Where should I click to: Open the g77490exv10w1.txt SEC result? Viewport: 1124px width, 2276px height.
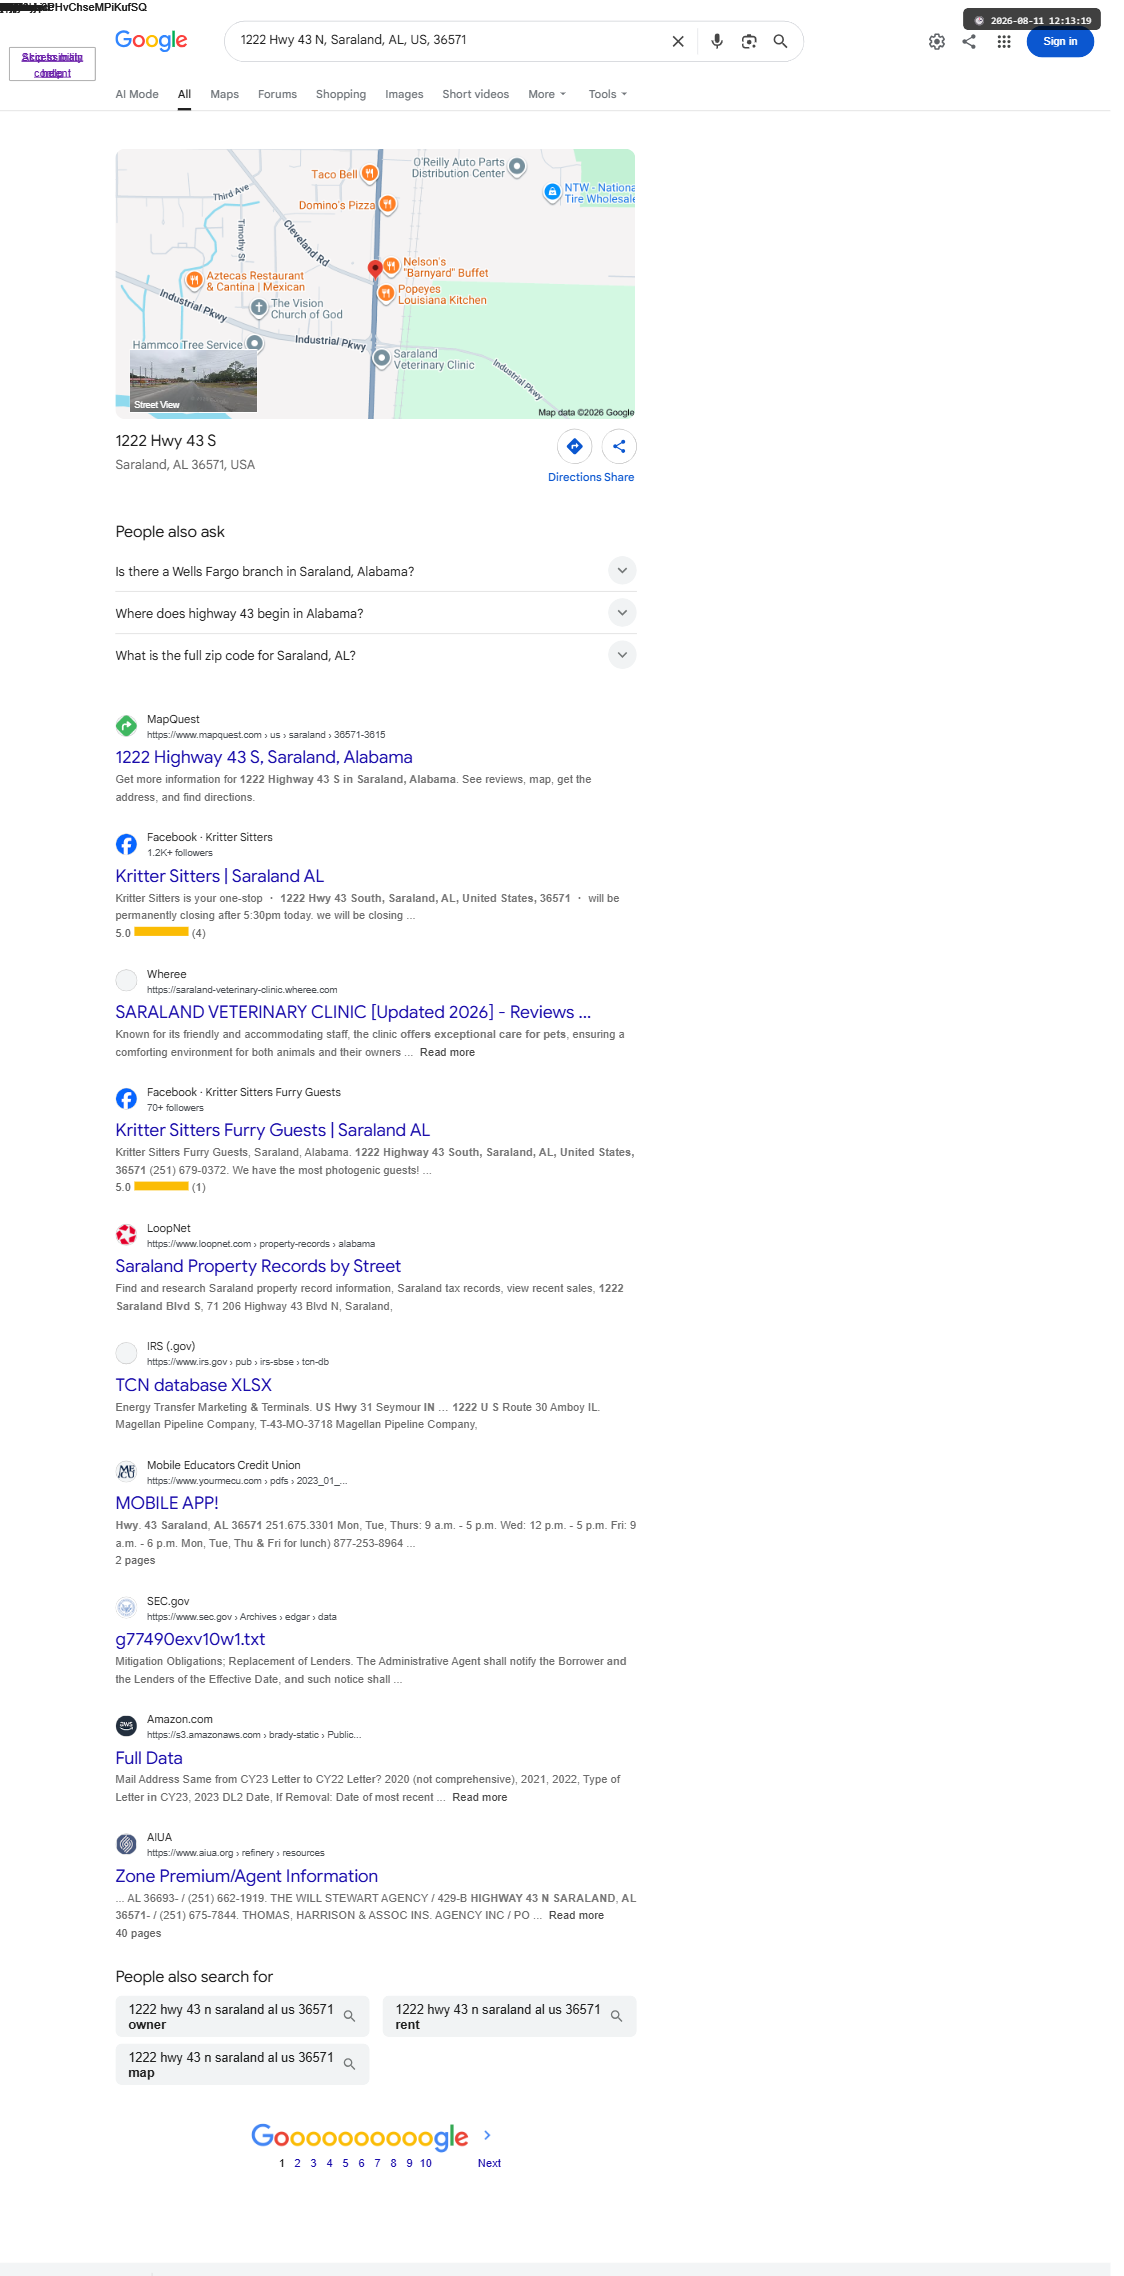pos(190,1639)
